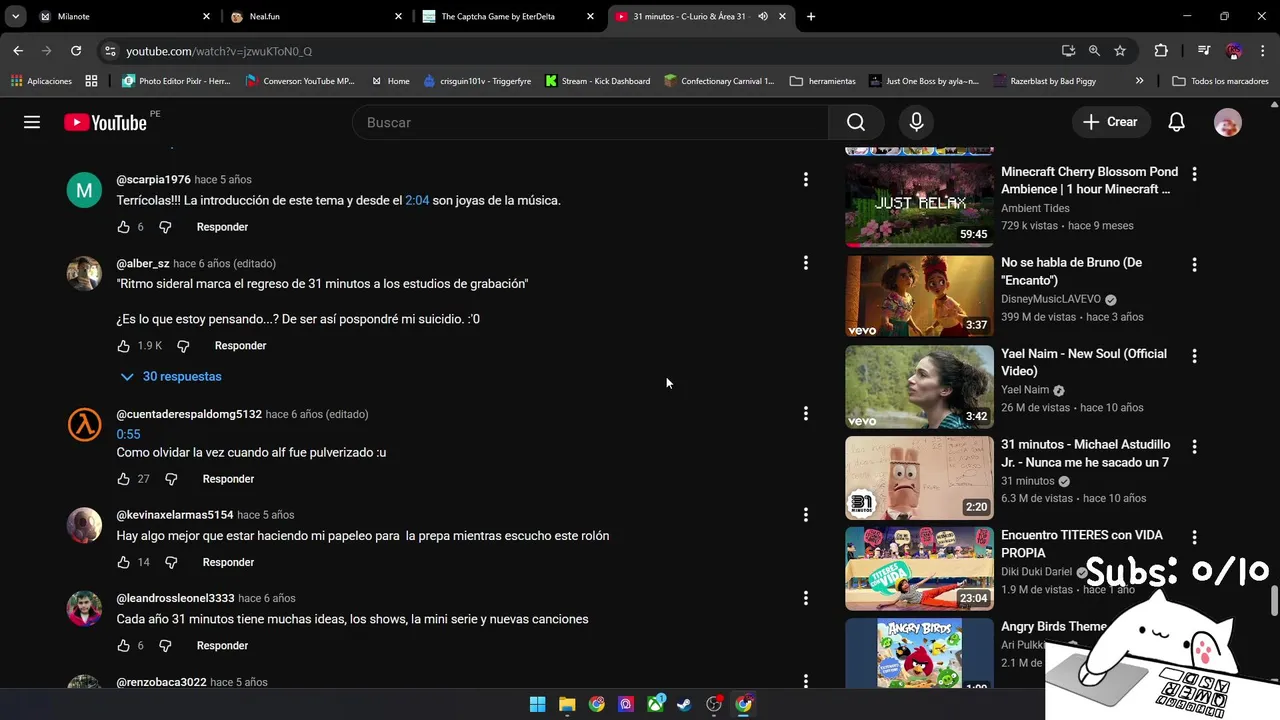1280x720 pixels.
Task: Open File Explorer from taskbar
Action: pyautogui.click(x=567, y=704)
